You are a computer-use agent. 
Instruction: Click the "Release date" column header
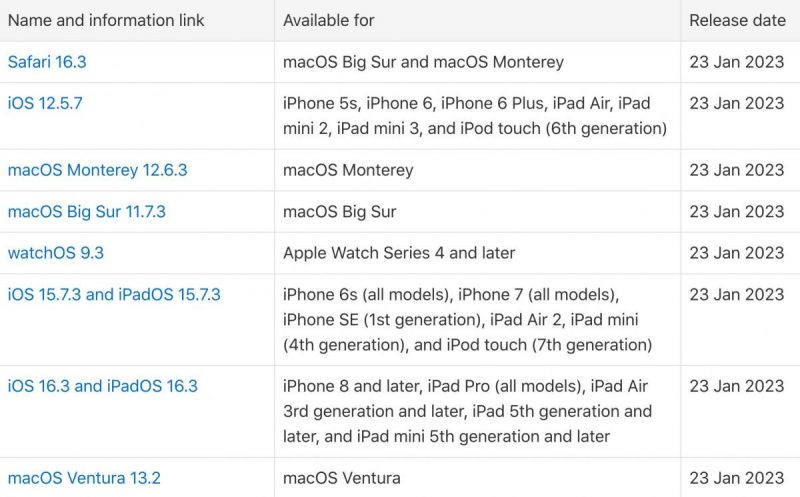737,20
